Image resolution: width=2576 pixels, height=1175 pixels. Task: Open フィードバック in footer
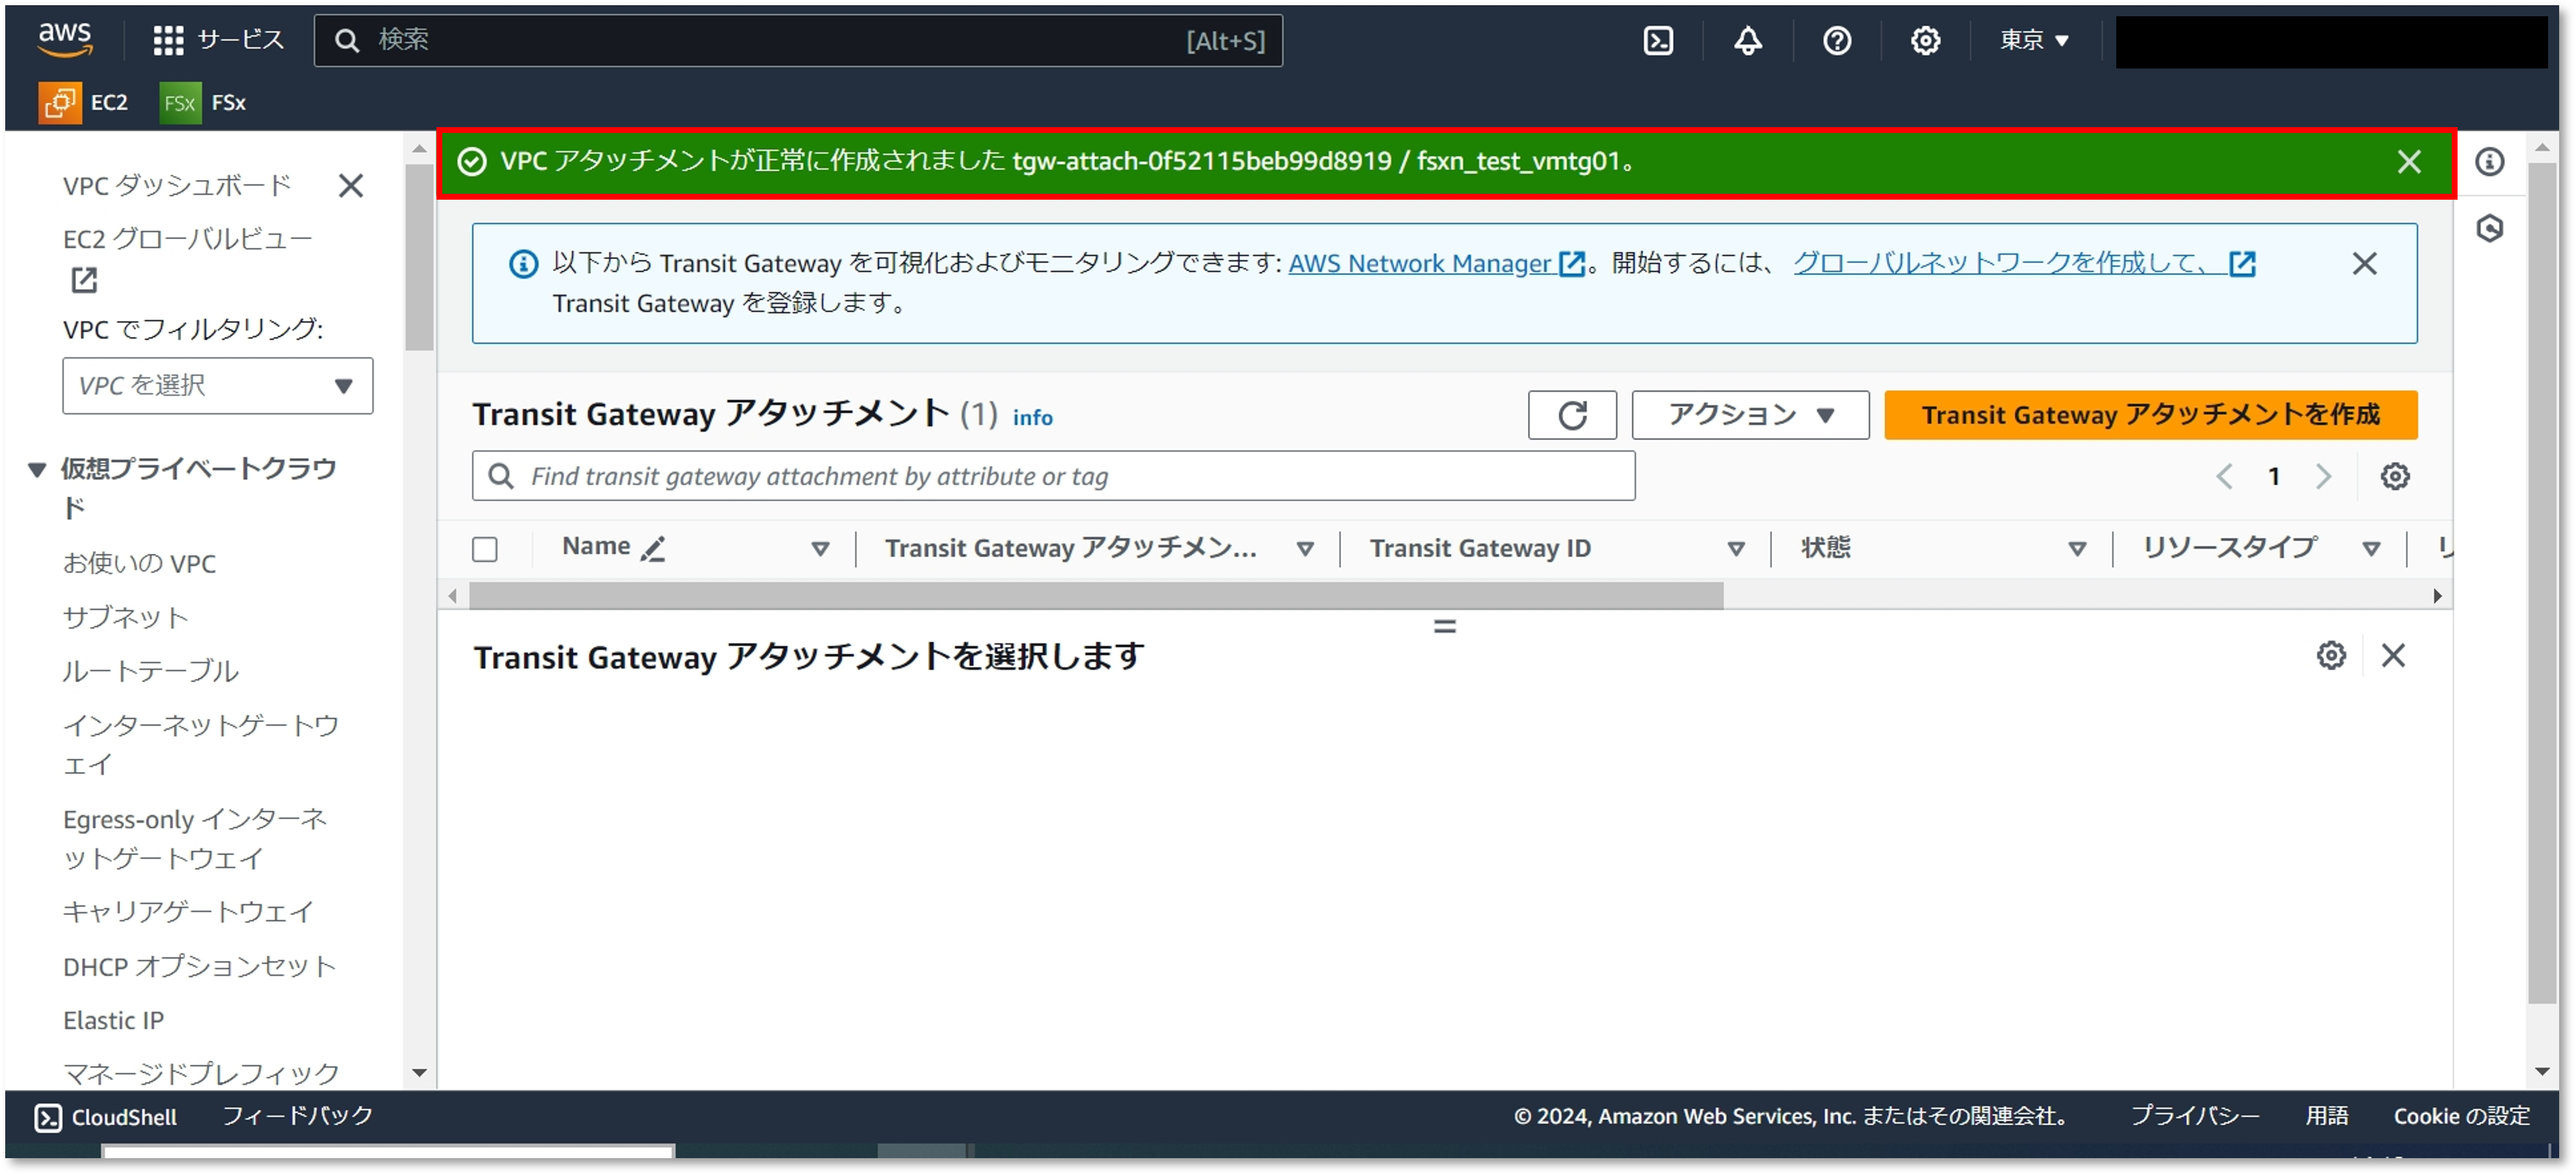pos(298,1116)
